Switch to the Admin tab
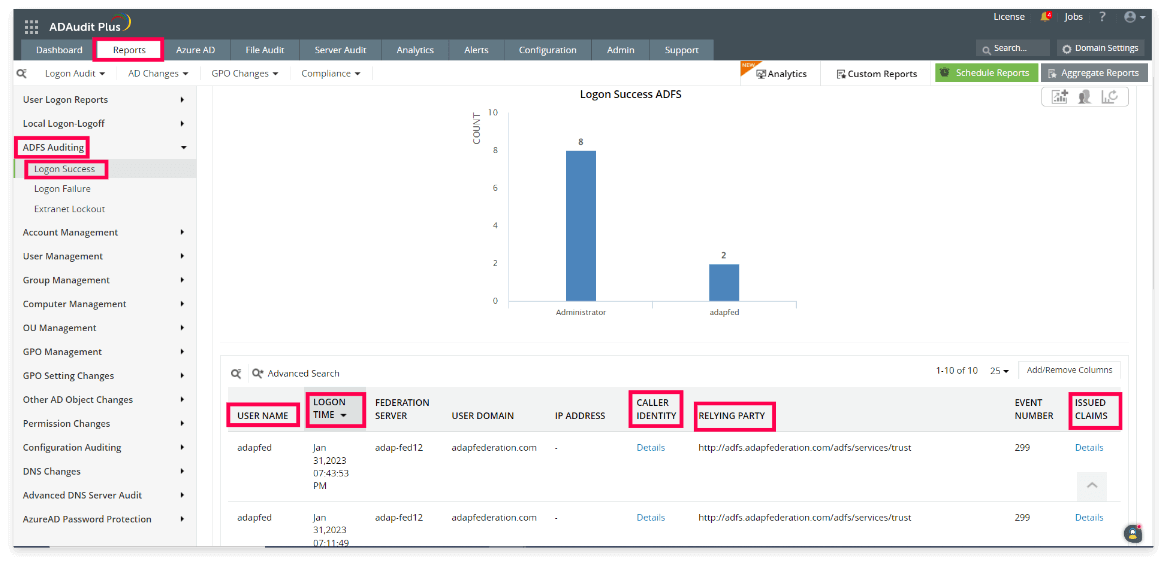The image size is (1168, 566). 620,50
